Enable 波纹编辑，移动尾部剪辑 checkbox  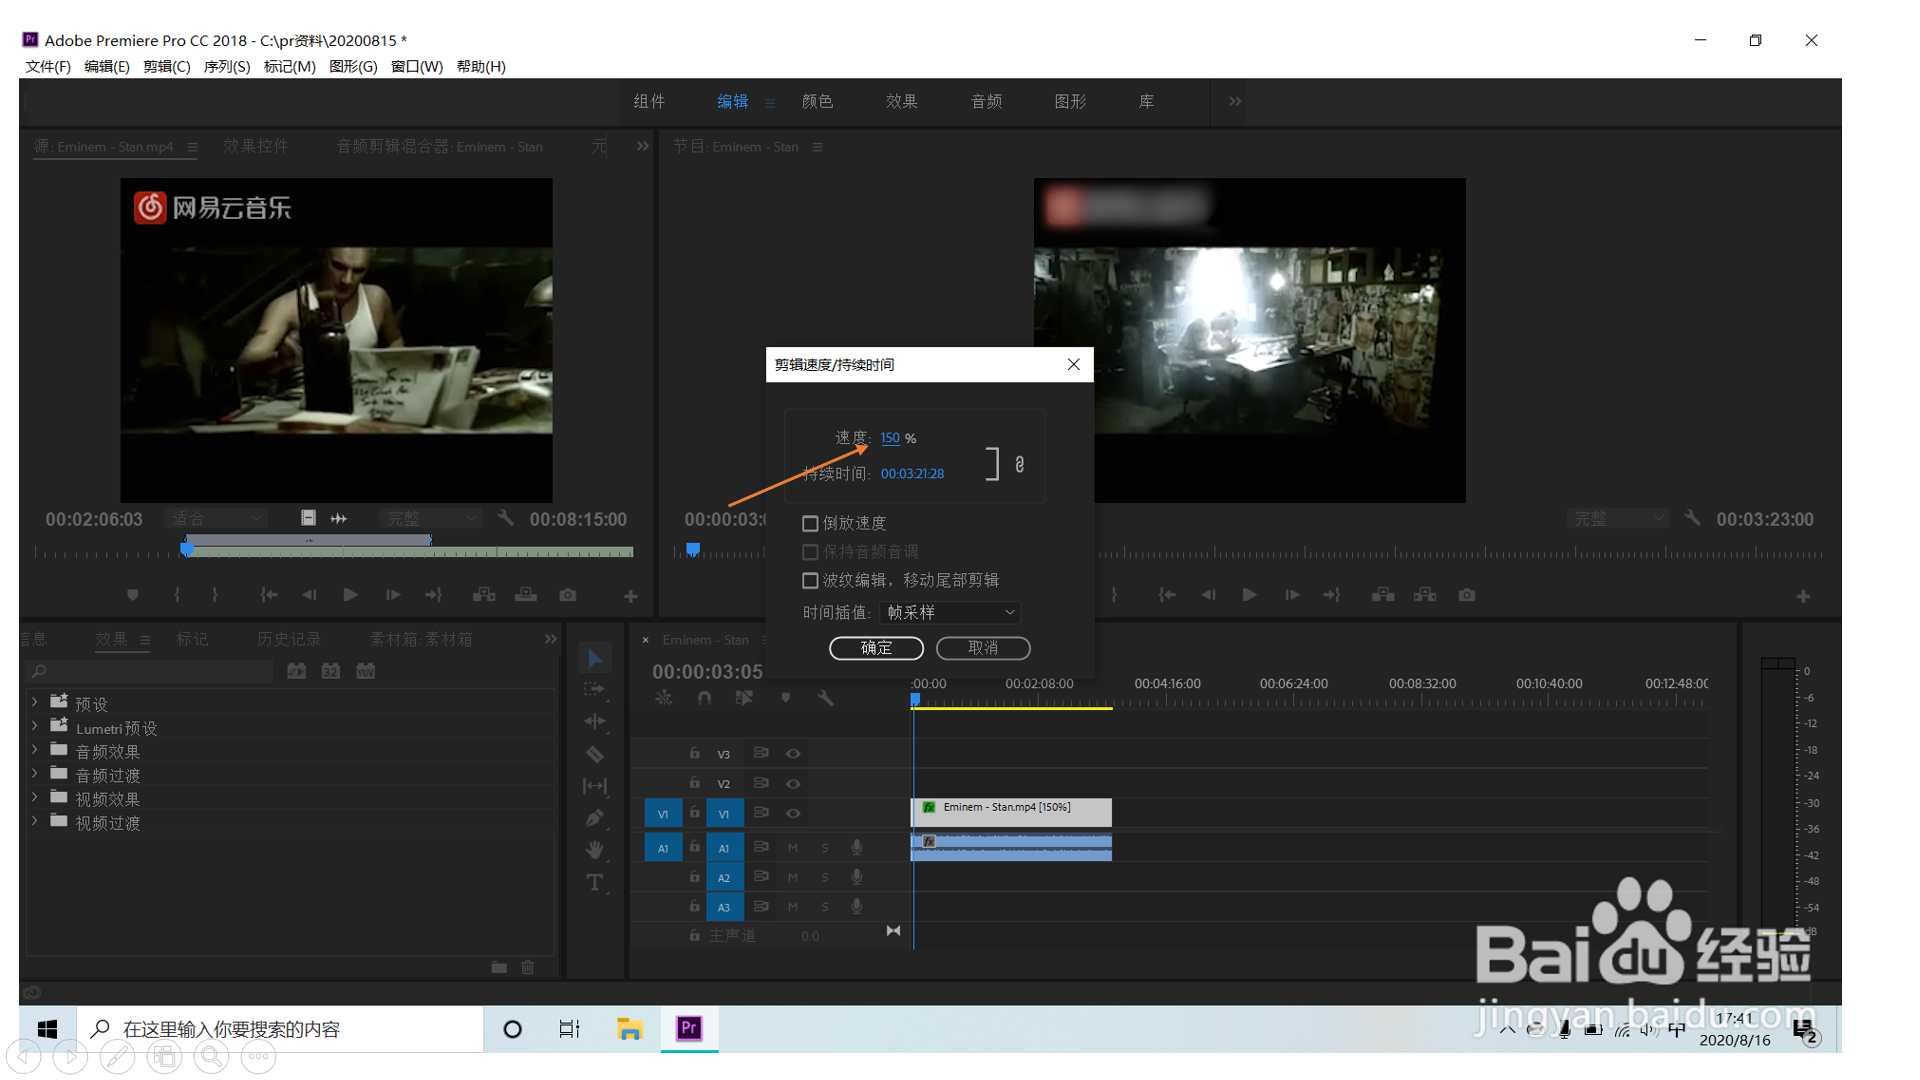tap(810, 580)
